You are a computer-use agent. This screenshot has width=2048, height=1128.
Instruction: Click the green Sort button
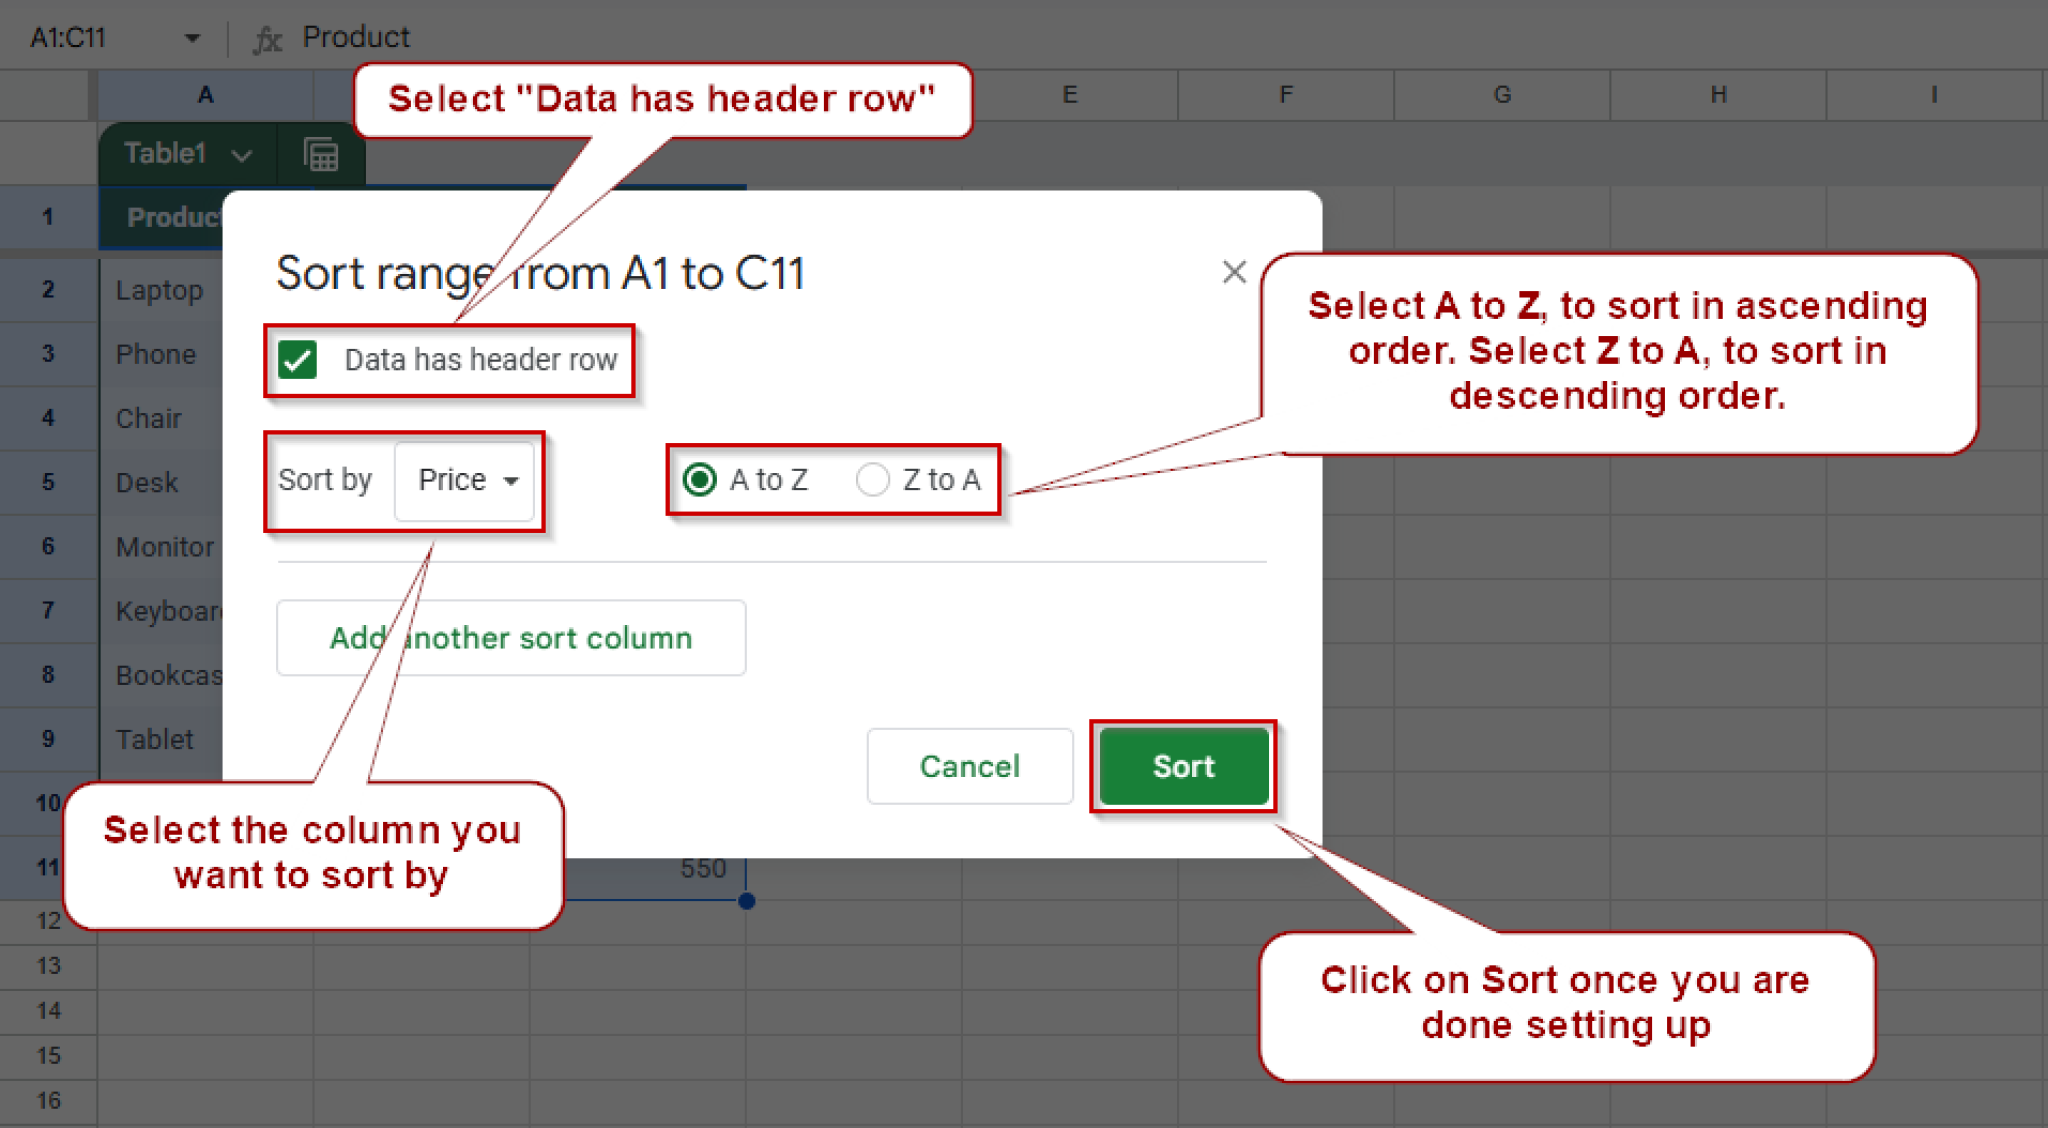[x=1183, y=766]
